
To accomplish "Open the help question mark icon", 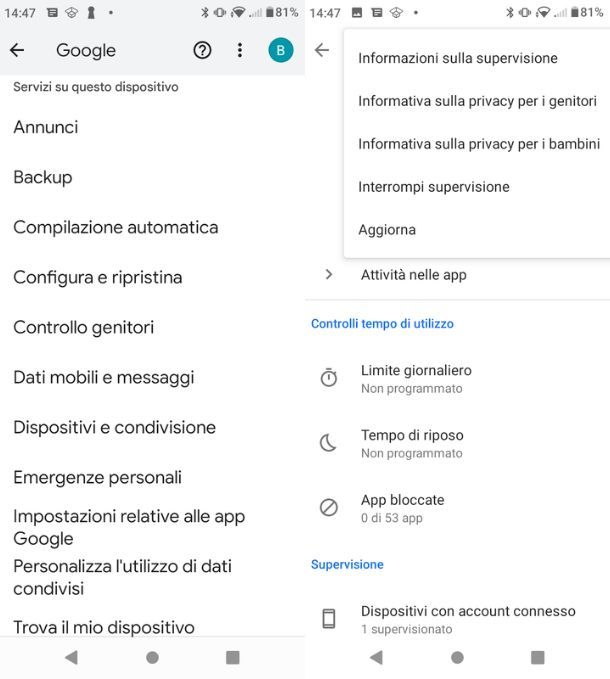I will [202, 50].
